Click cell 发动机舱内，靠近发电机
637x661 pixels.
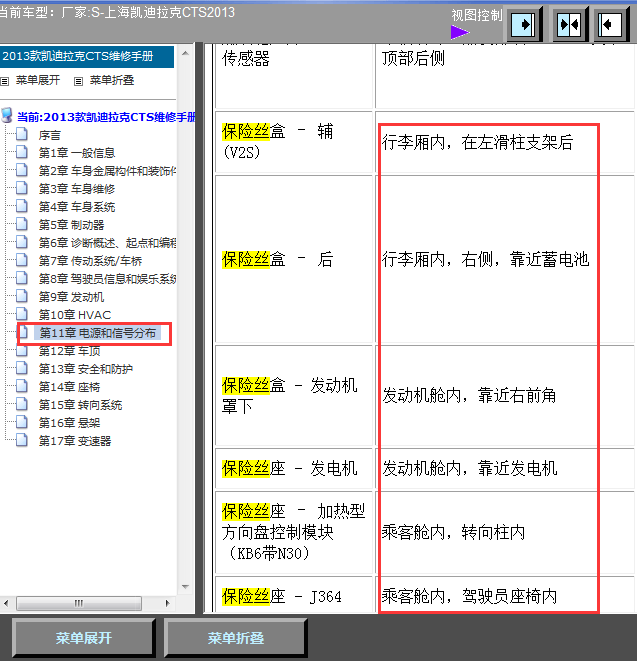pos(505,468)
